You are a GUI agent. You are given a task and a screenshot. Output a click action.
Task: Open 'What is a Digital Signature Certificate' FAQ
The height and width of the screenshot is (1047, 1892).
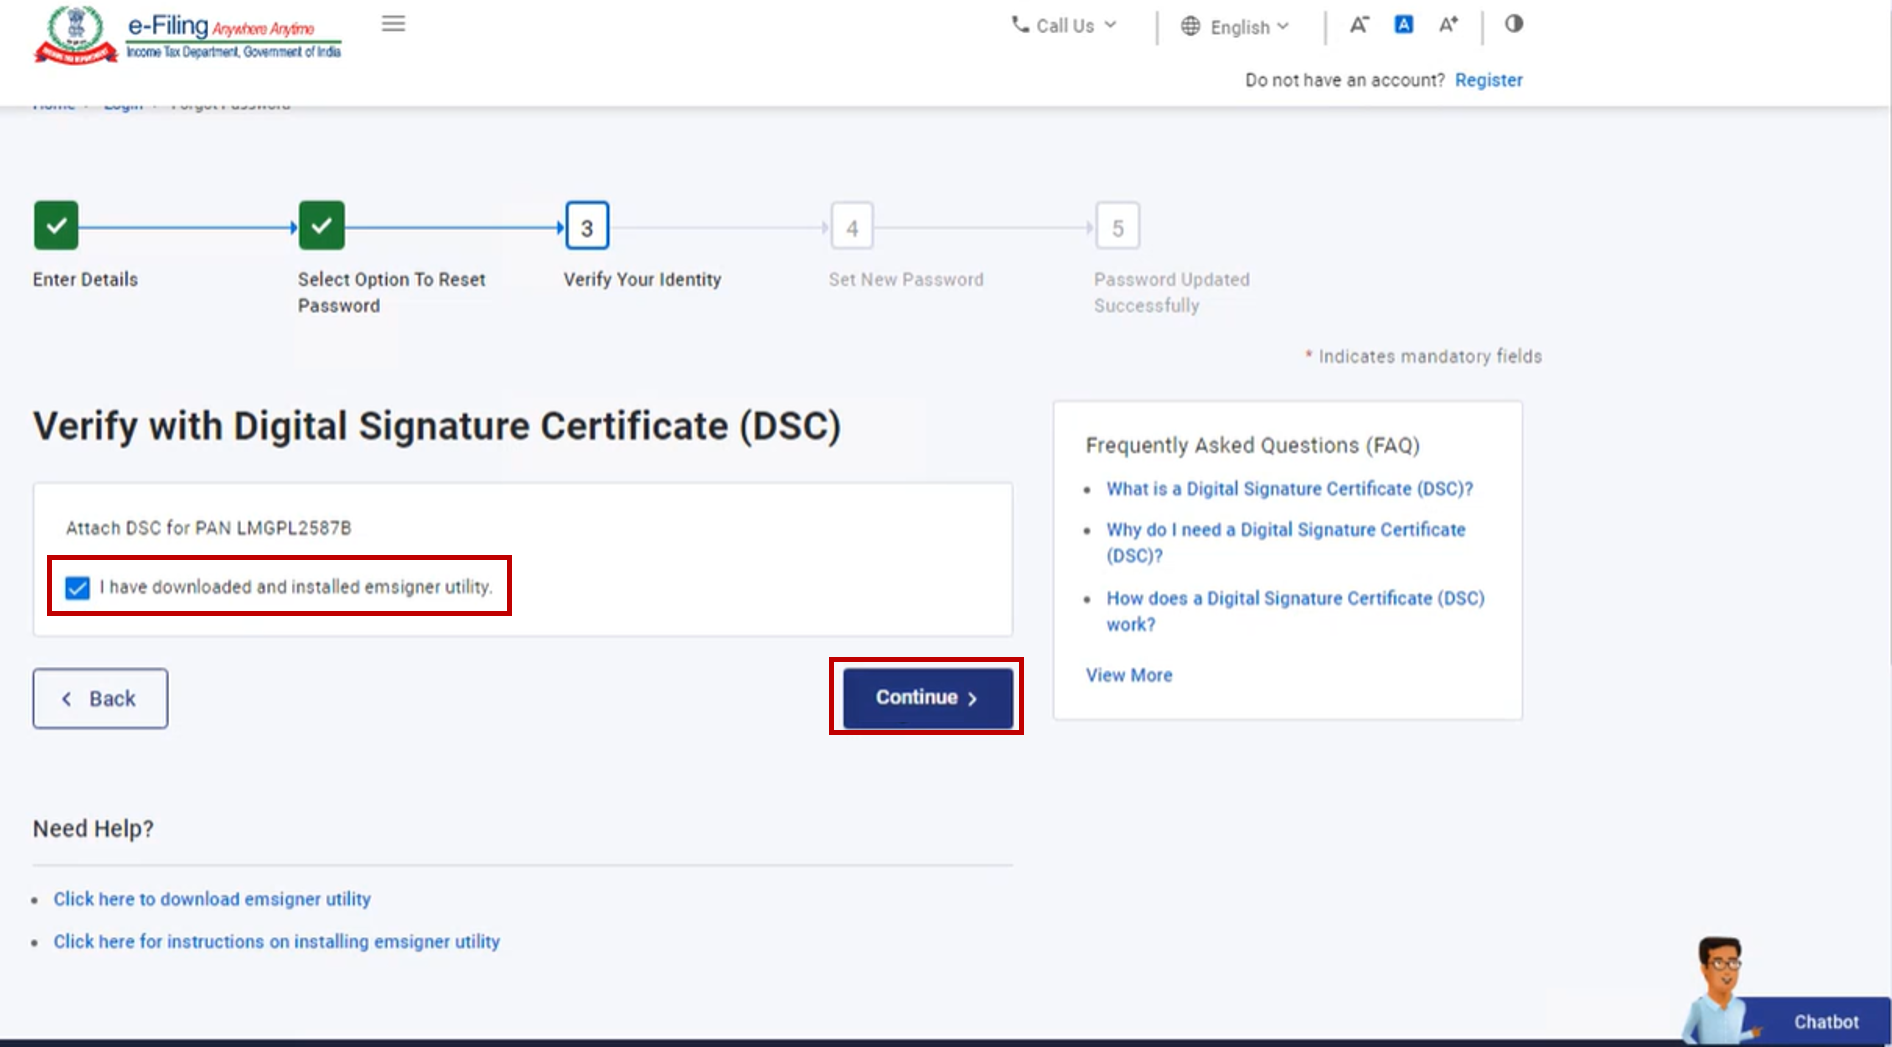click(1289, 489)
